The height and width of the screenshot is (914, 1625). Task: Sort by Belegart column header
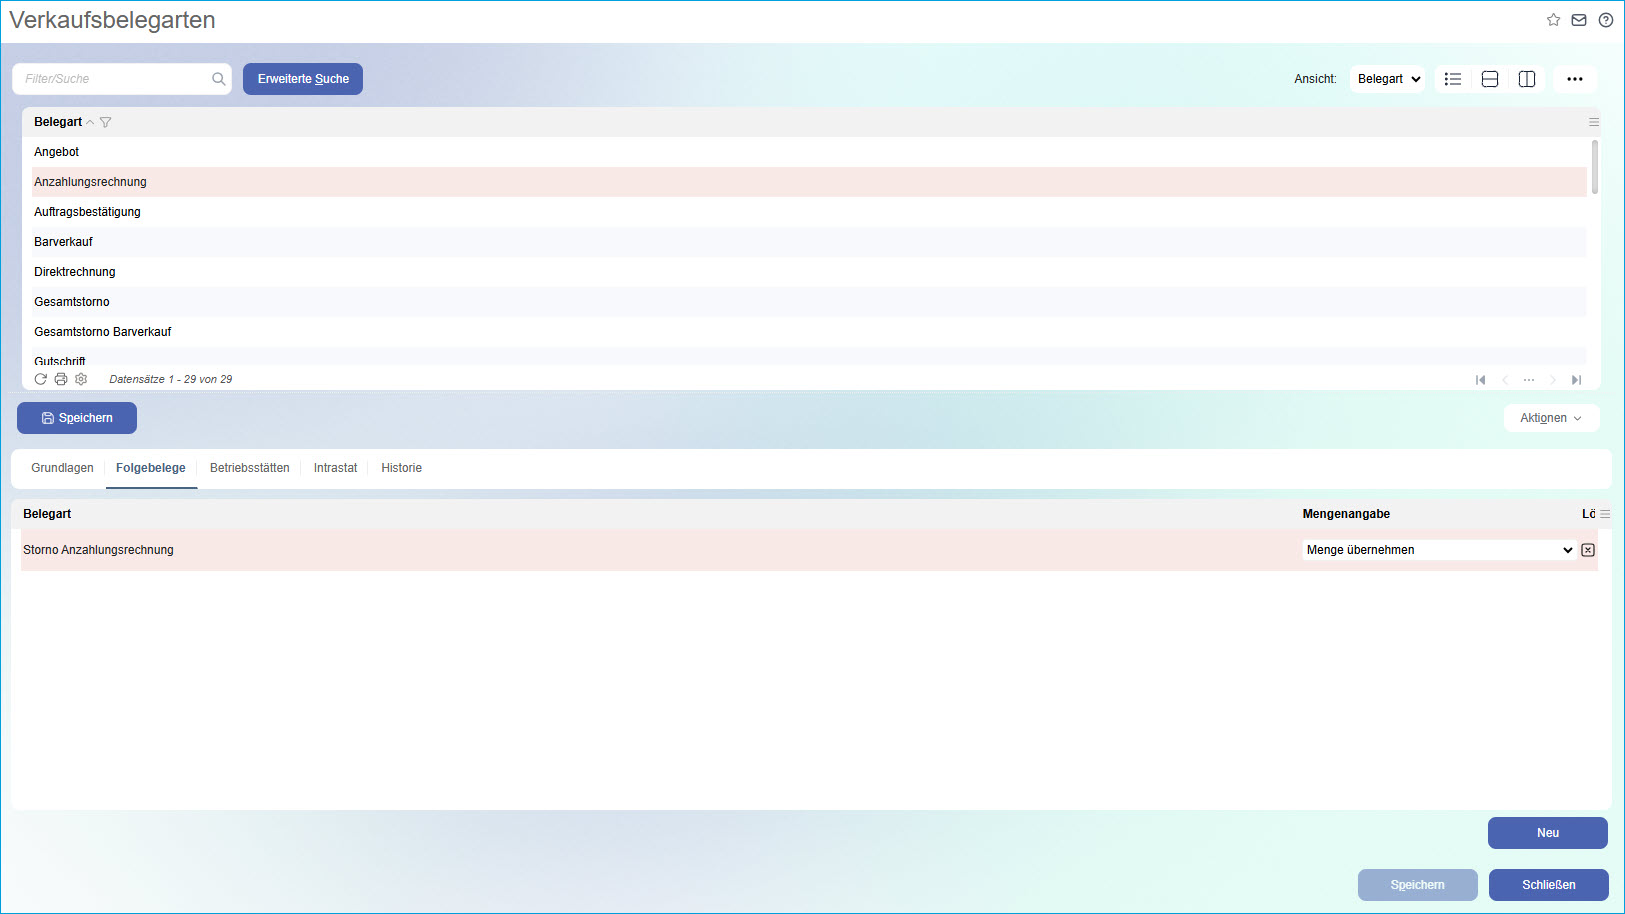click(58, 122)
